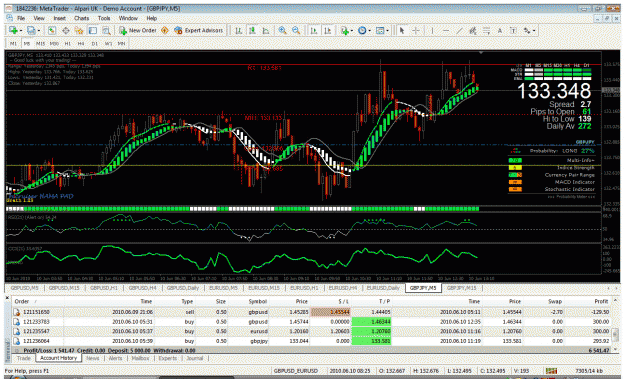Open the Navigator panel with the star folder icon

coord(79,30)
